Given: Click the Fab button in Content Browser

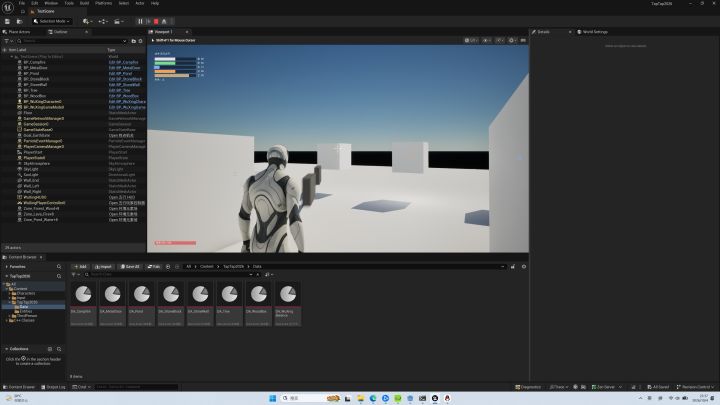Looking at the screenshot, I should [x=154, y=266].
